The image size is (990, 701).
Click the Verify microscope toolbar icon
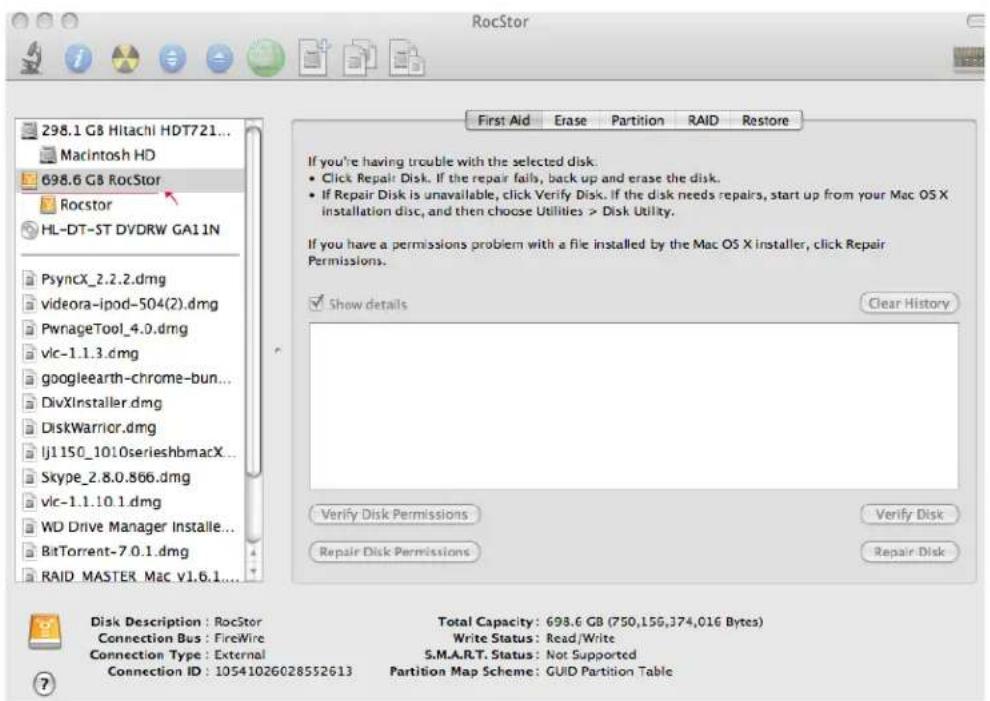(x=32, y=58)
